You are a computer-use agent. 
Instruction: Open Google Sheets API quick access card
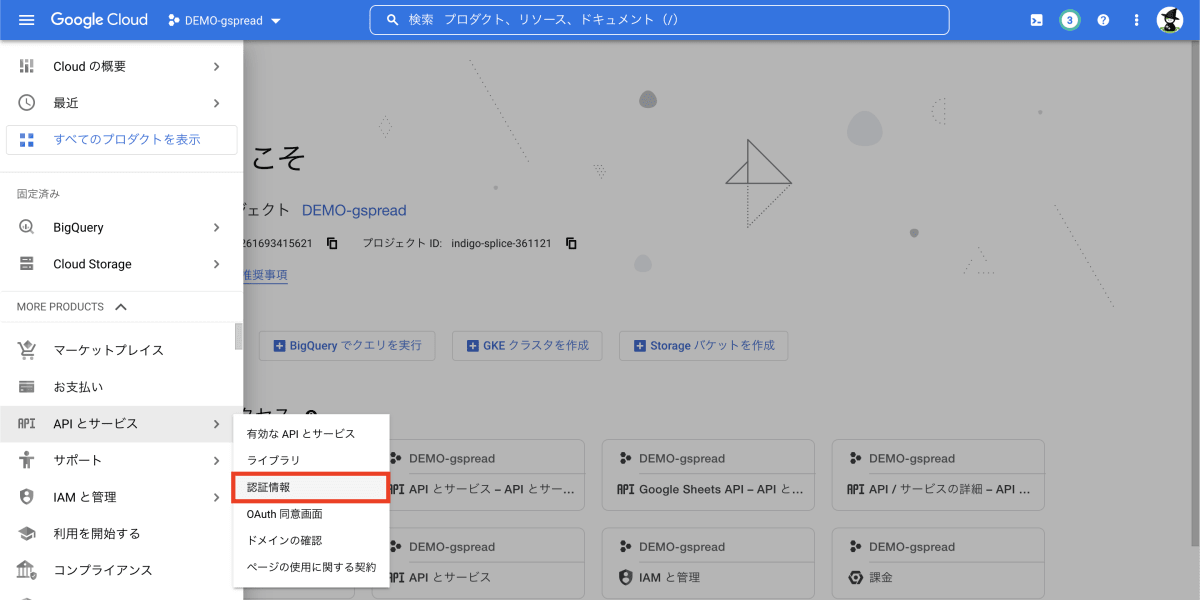710,474
